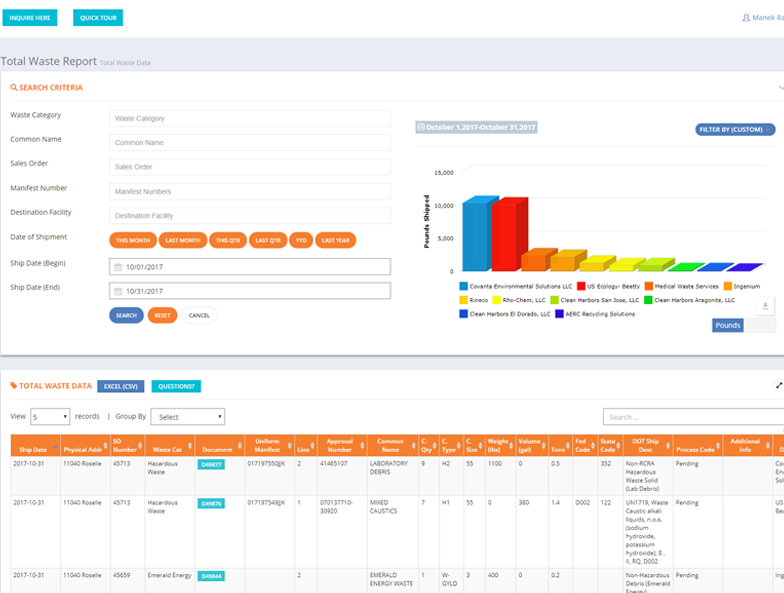Toggle the chart Pounds unit switch
The height and width of the screenshot is (593, 784).
744,326
